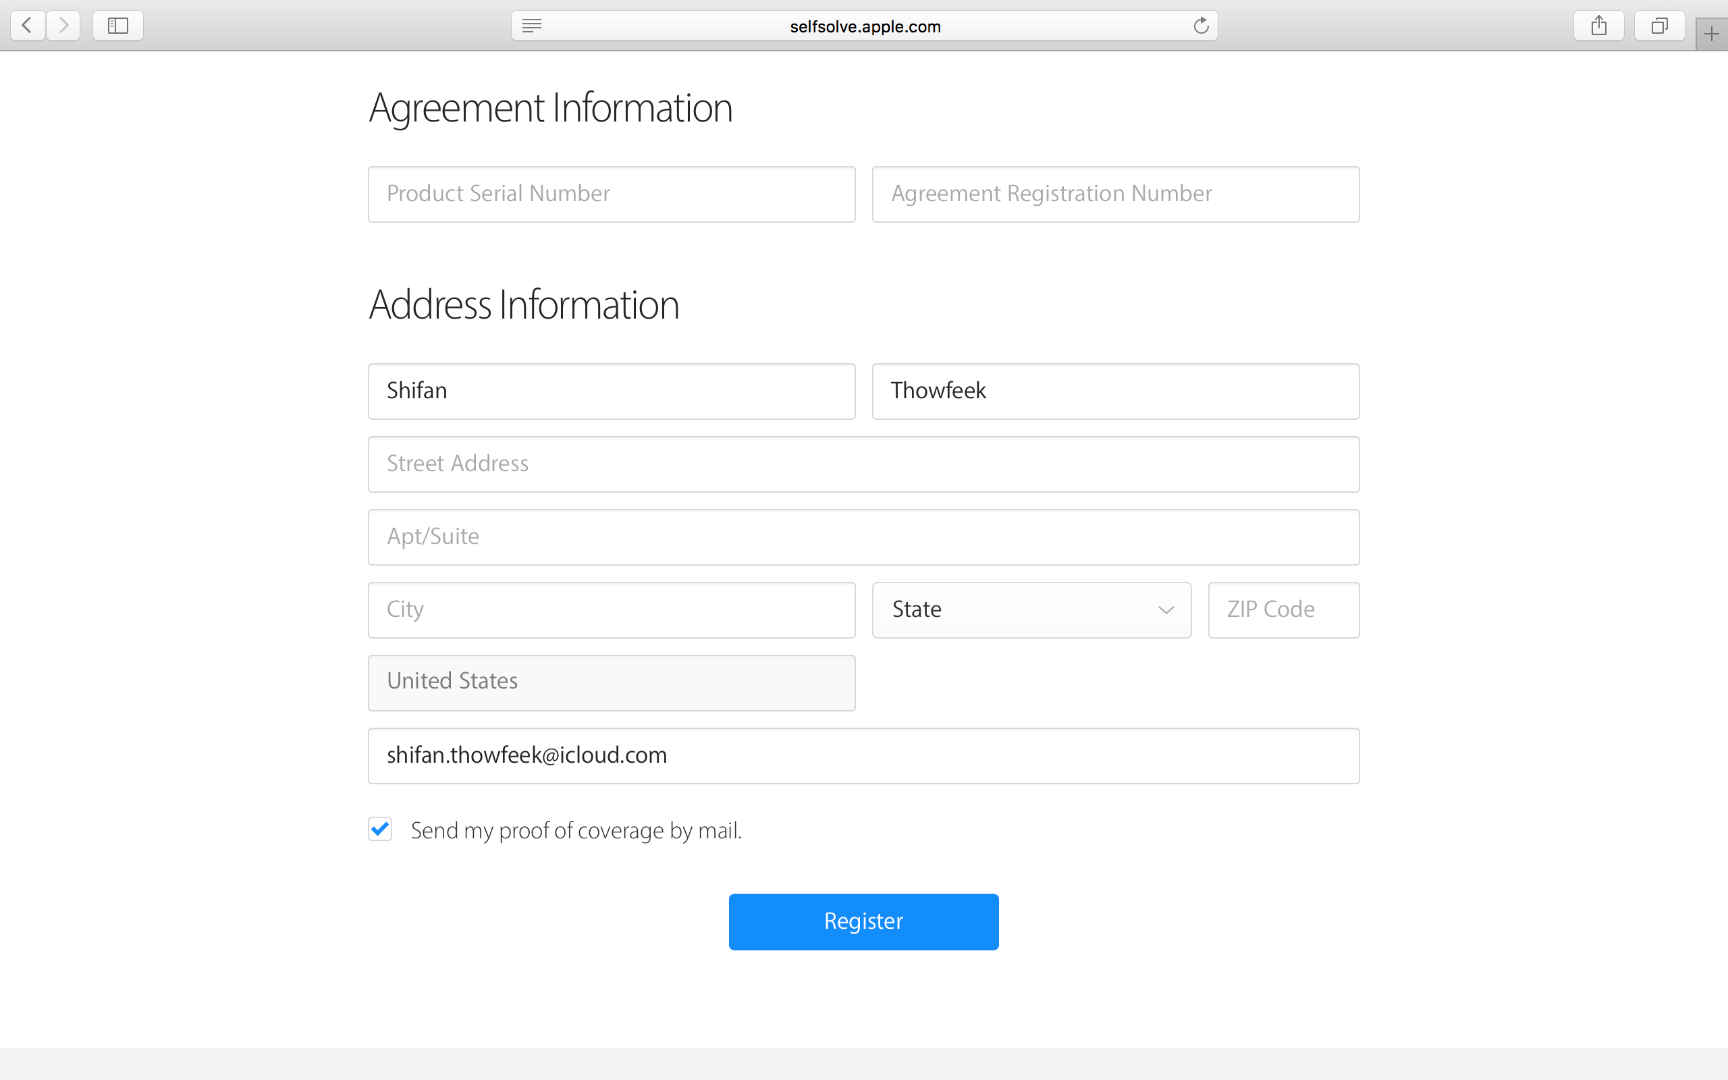Toggle the Safari sidebar
This screenshot has width=1728, height=1080.
tap(117, 25)
